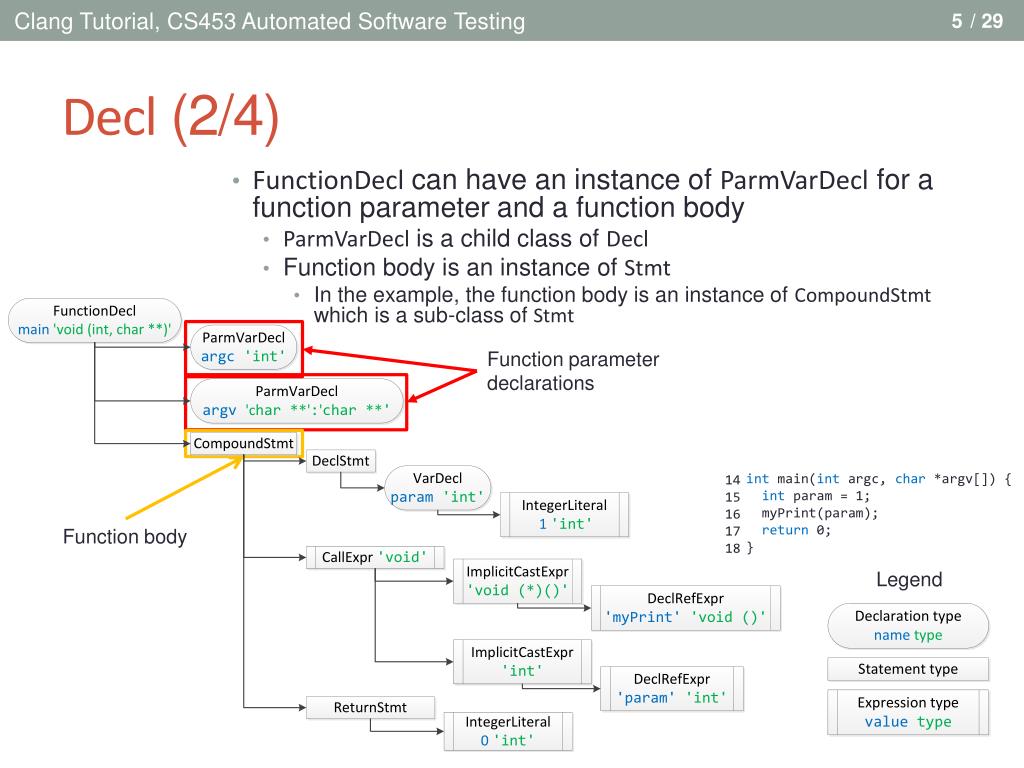The height and width of the screenshot is (768, 1024).
Task: Click code line 14 'int main(int argc, char *argv[])'
Action: click(868, 479)
